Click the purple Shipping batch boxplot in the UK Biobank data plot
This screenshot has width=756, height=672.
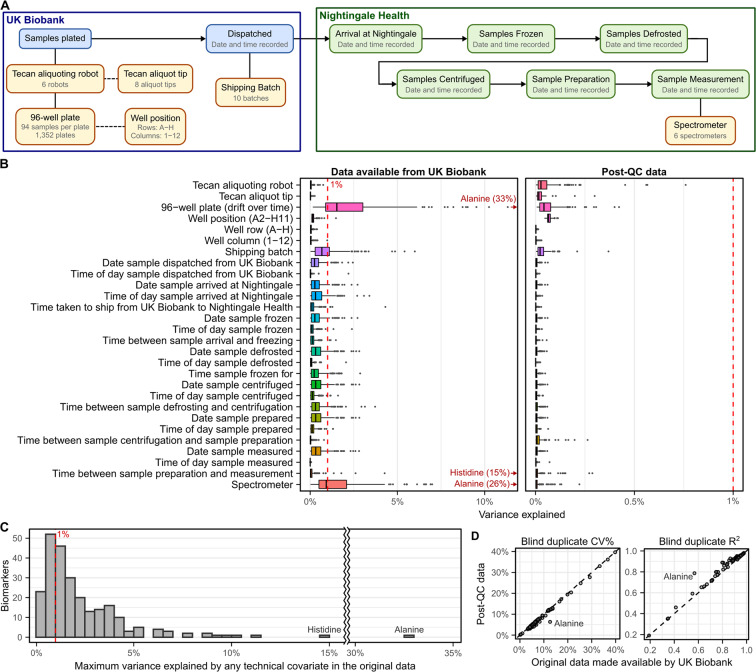tap(322, 252)
